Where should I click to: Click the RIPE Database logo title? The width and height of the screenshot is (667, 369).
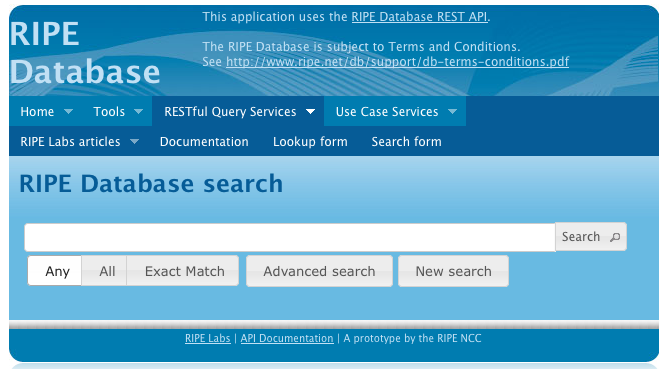pos(85,53)
